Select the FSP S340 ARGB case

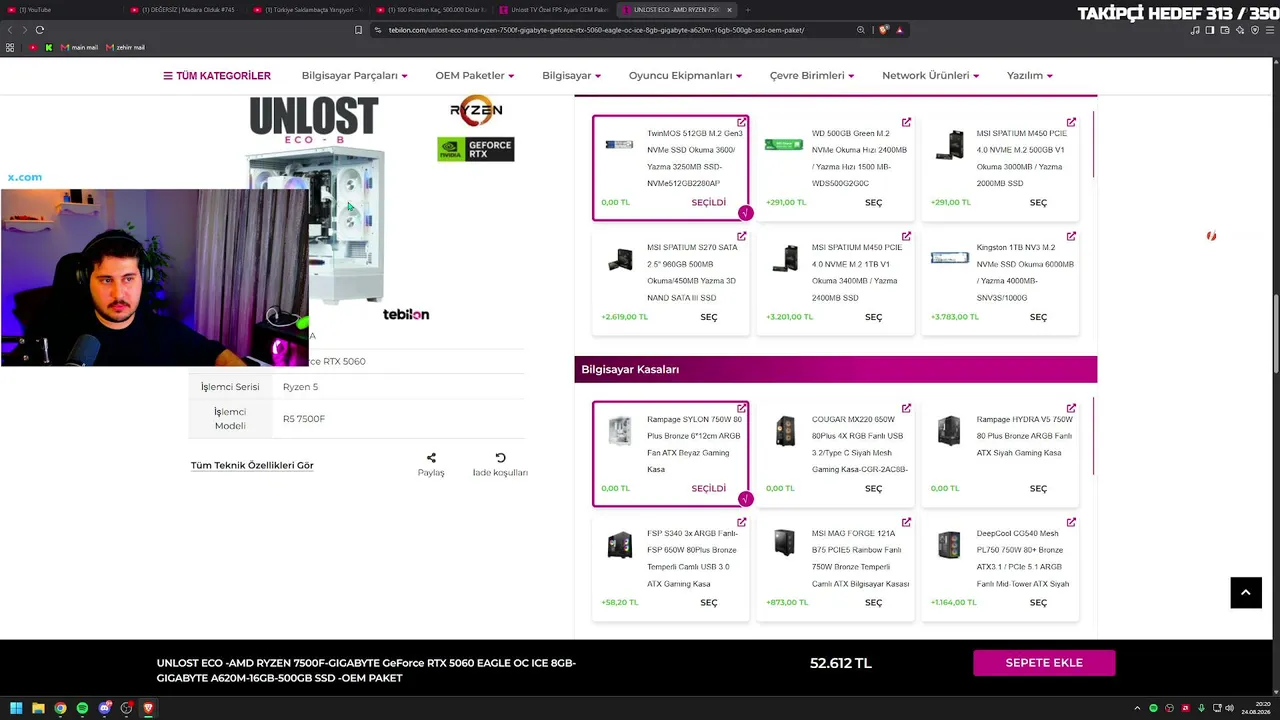(x=709, y=603)
